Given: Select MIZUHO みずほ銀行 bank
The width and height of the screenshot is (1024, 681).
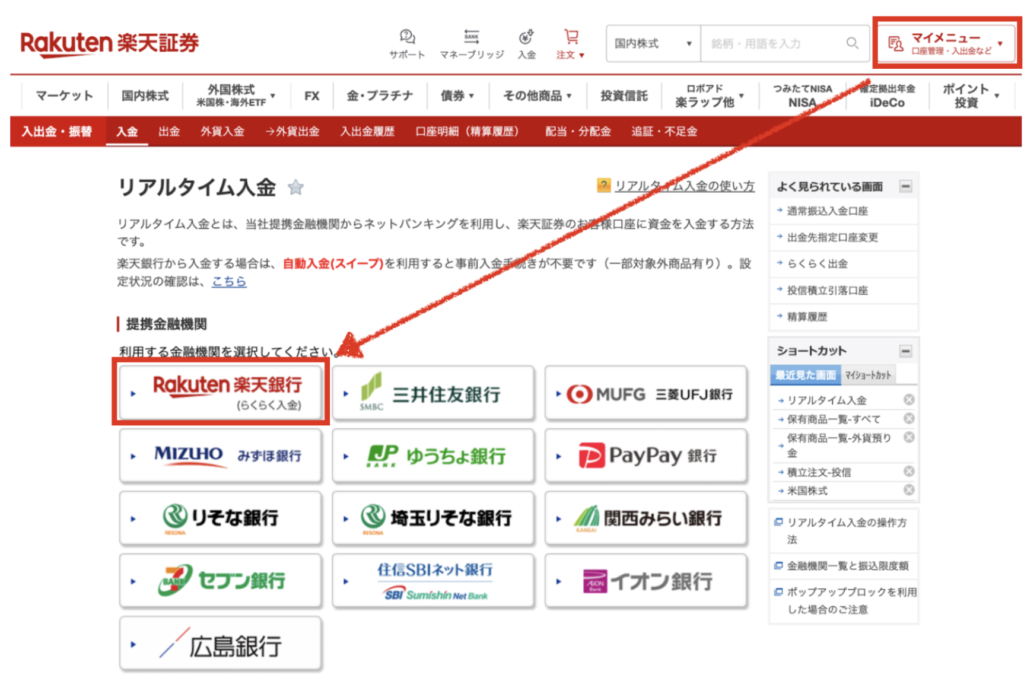Looking at the screenshot, I should pos(221,455).
